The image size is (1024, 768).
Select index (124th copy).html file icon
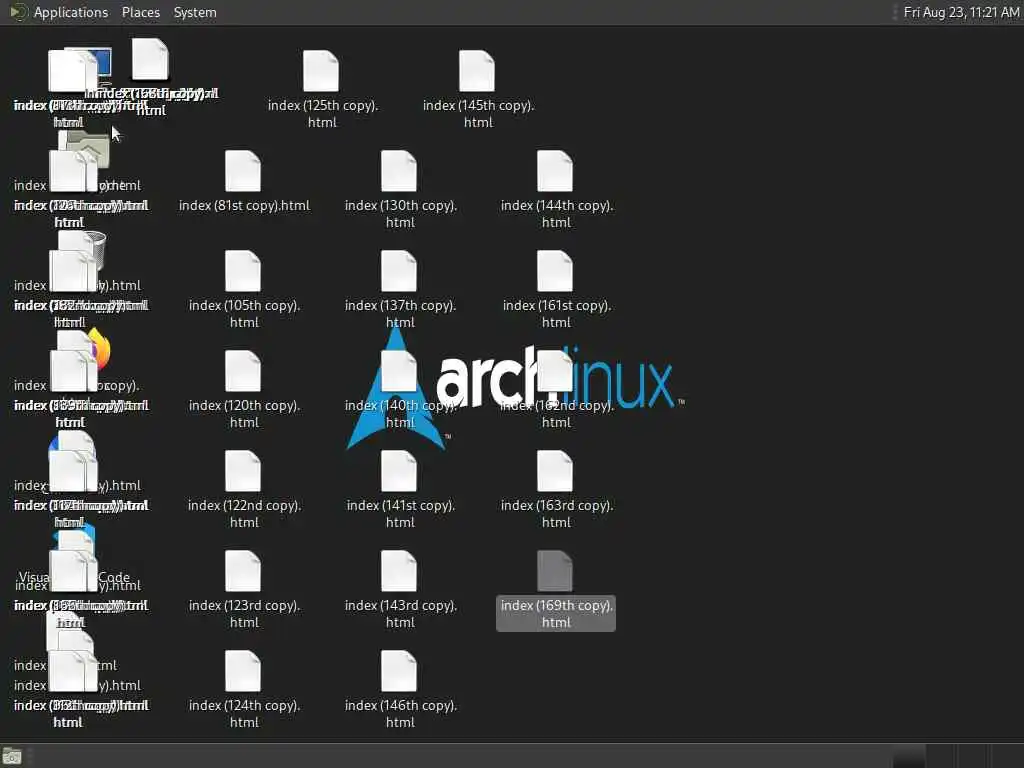coord(243,671)
